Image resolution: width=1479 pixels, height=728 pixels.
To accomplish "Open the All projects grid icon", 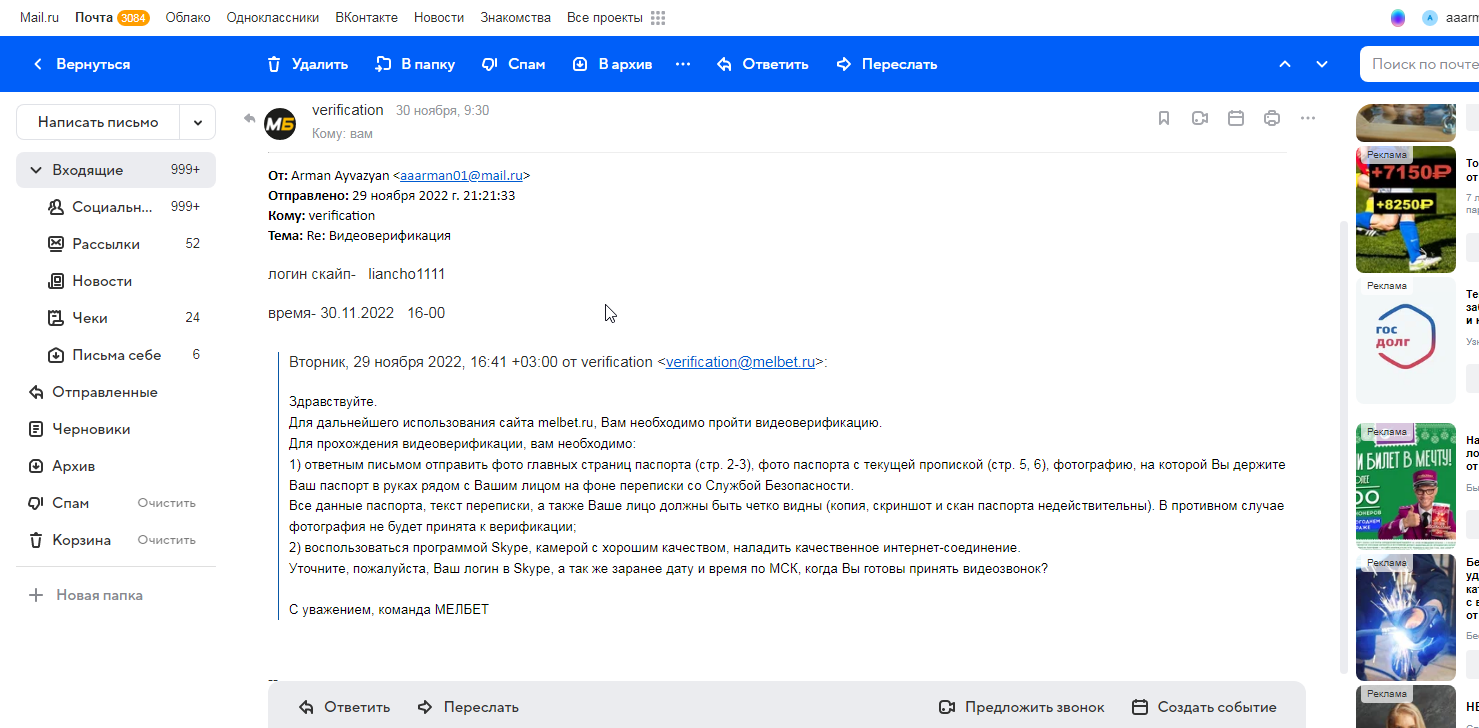I will pos(658,18).
